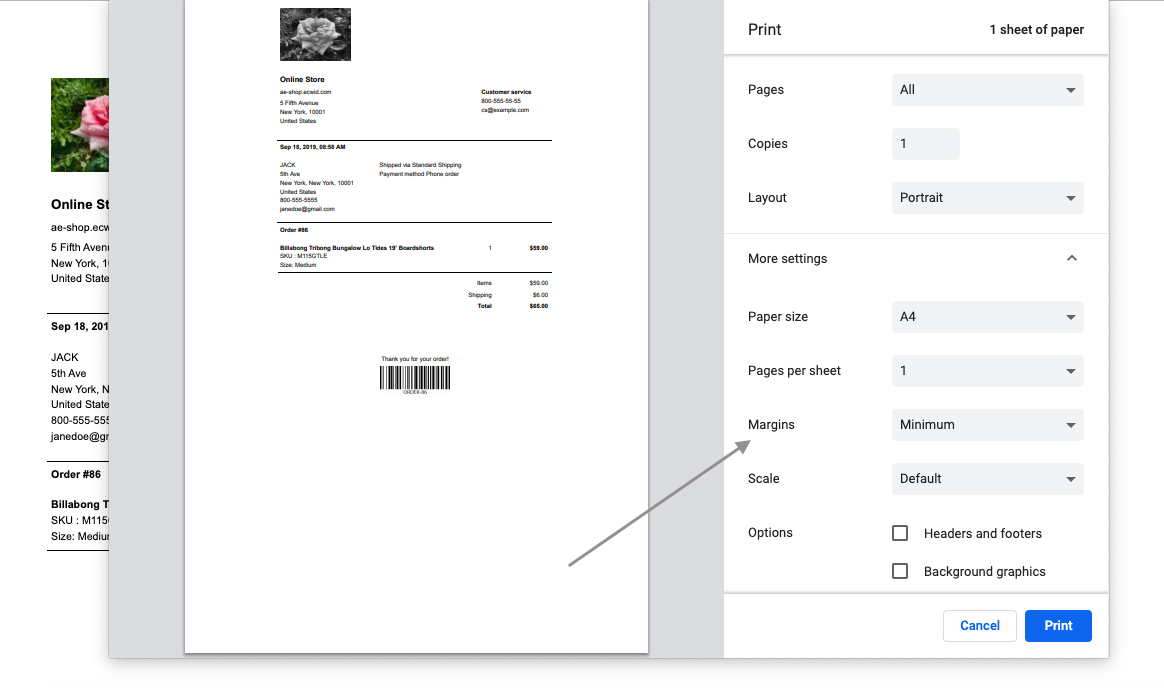Open the Margins dropdown set to Minimum
Screen dimensions: 1164x688
click(987, 425)
